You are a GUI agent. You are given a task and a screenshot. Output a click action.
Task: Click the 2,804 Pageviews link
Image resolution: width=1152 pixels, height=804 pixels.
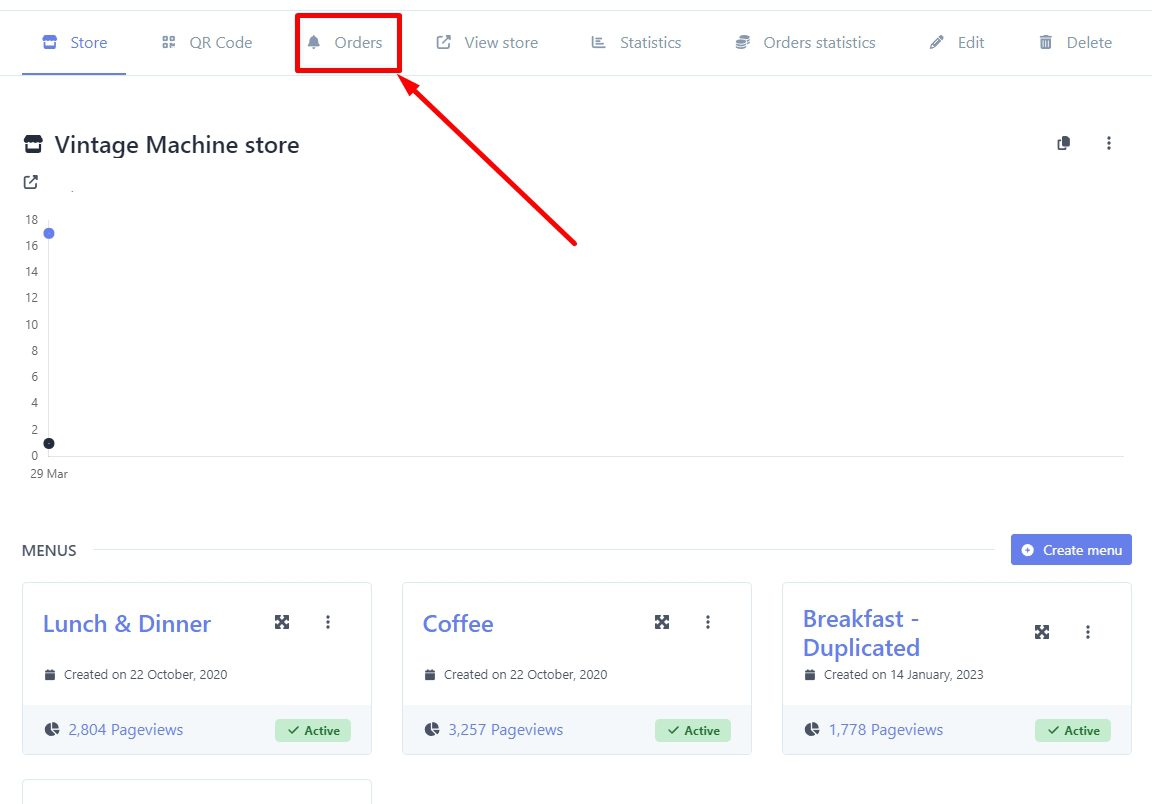[x=125, y=730]
